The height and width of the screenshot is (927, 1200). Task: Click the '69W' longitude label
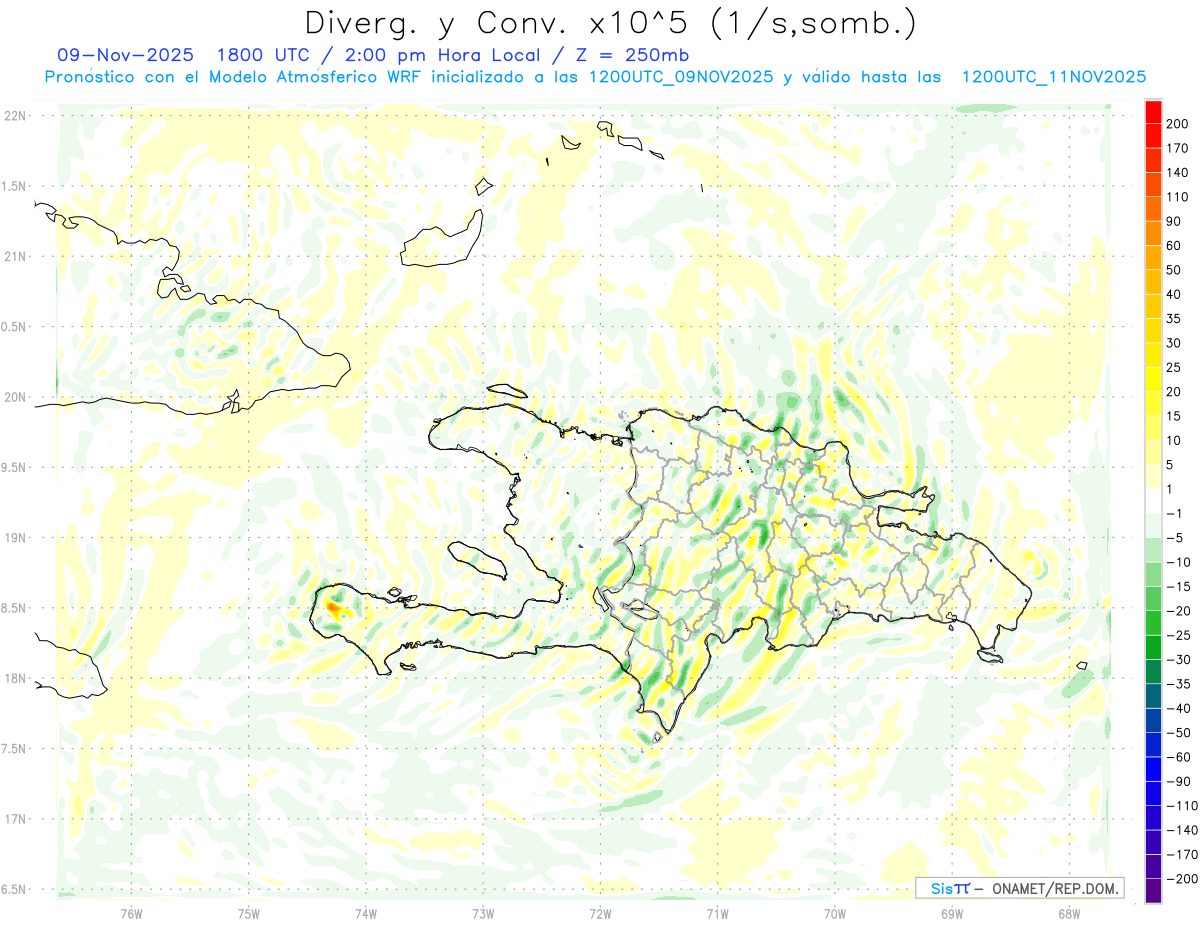(951, 912)
